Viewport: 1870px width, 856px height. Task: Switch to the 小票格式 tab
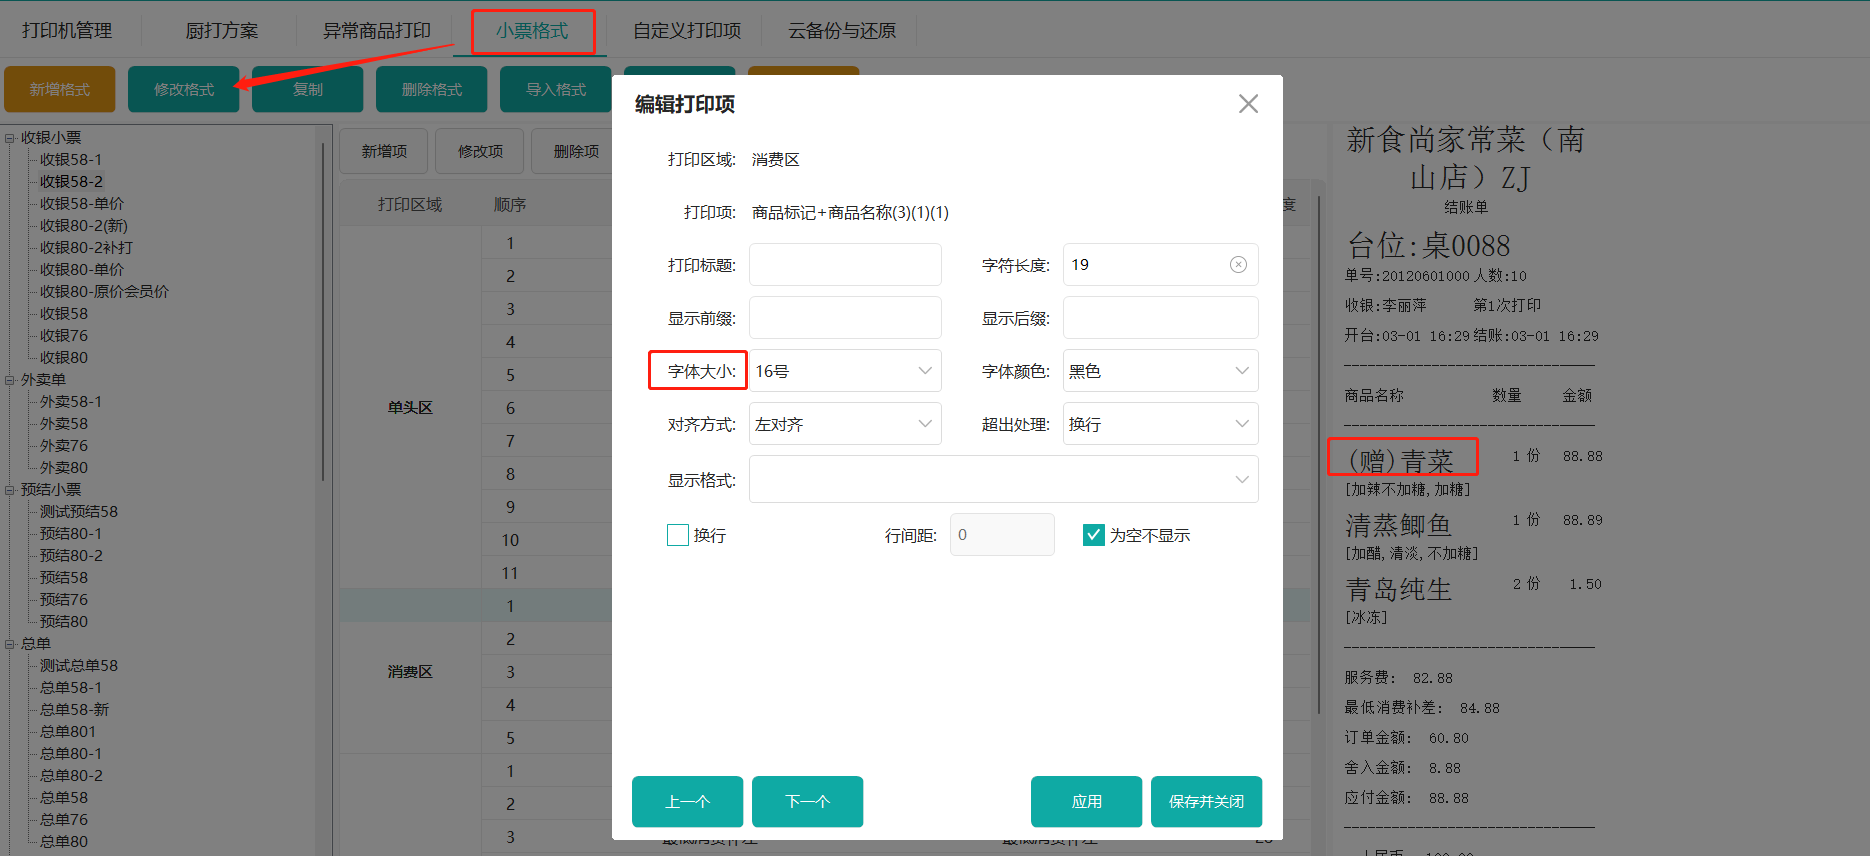click(x=532, y=31)
